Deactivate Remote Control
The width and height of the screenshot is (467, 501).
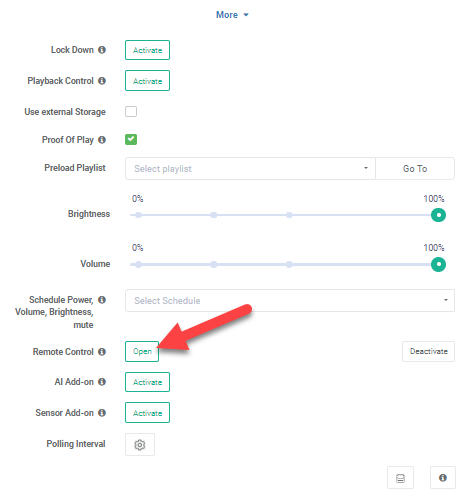428,351
